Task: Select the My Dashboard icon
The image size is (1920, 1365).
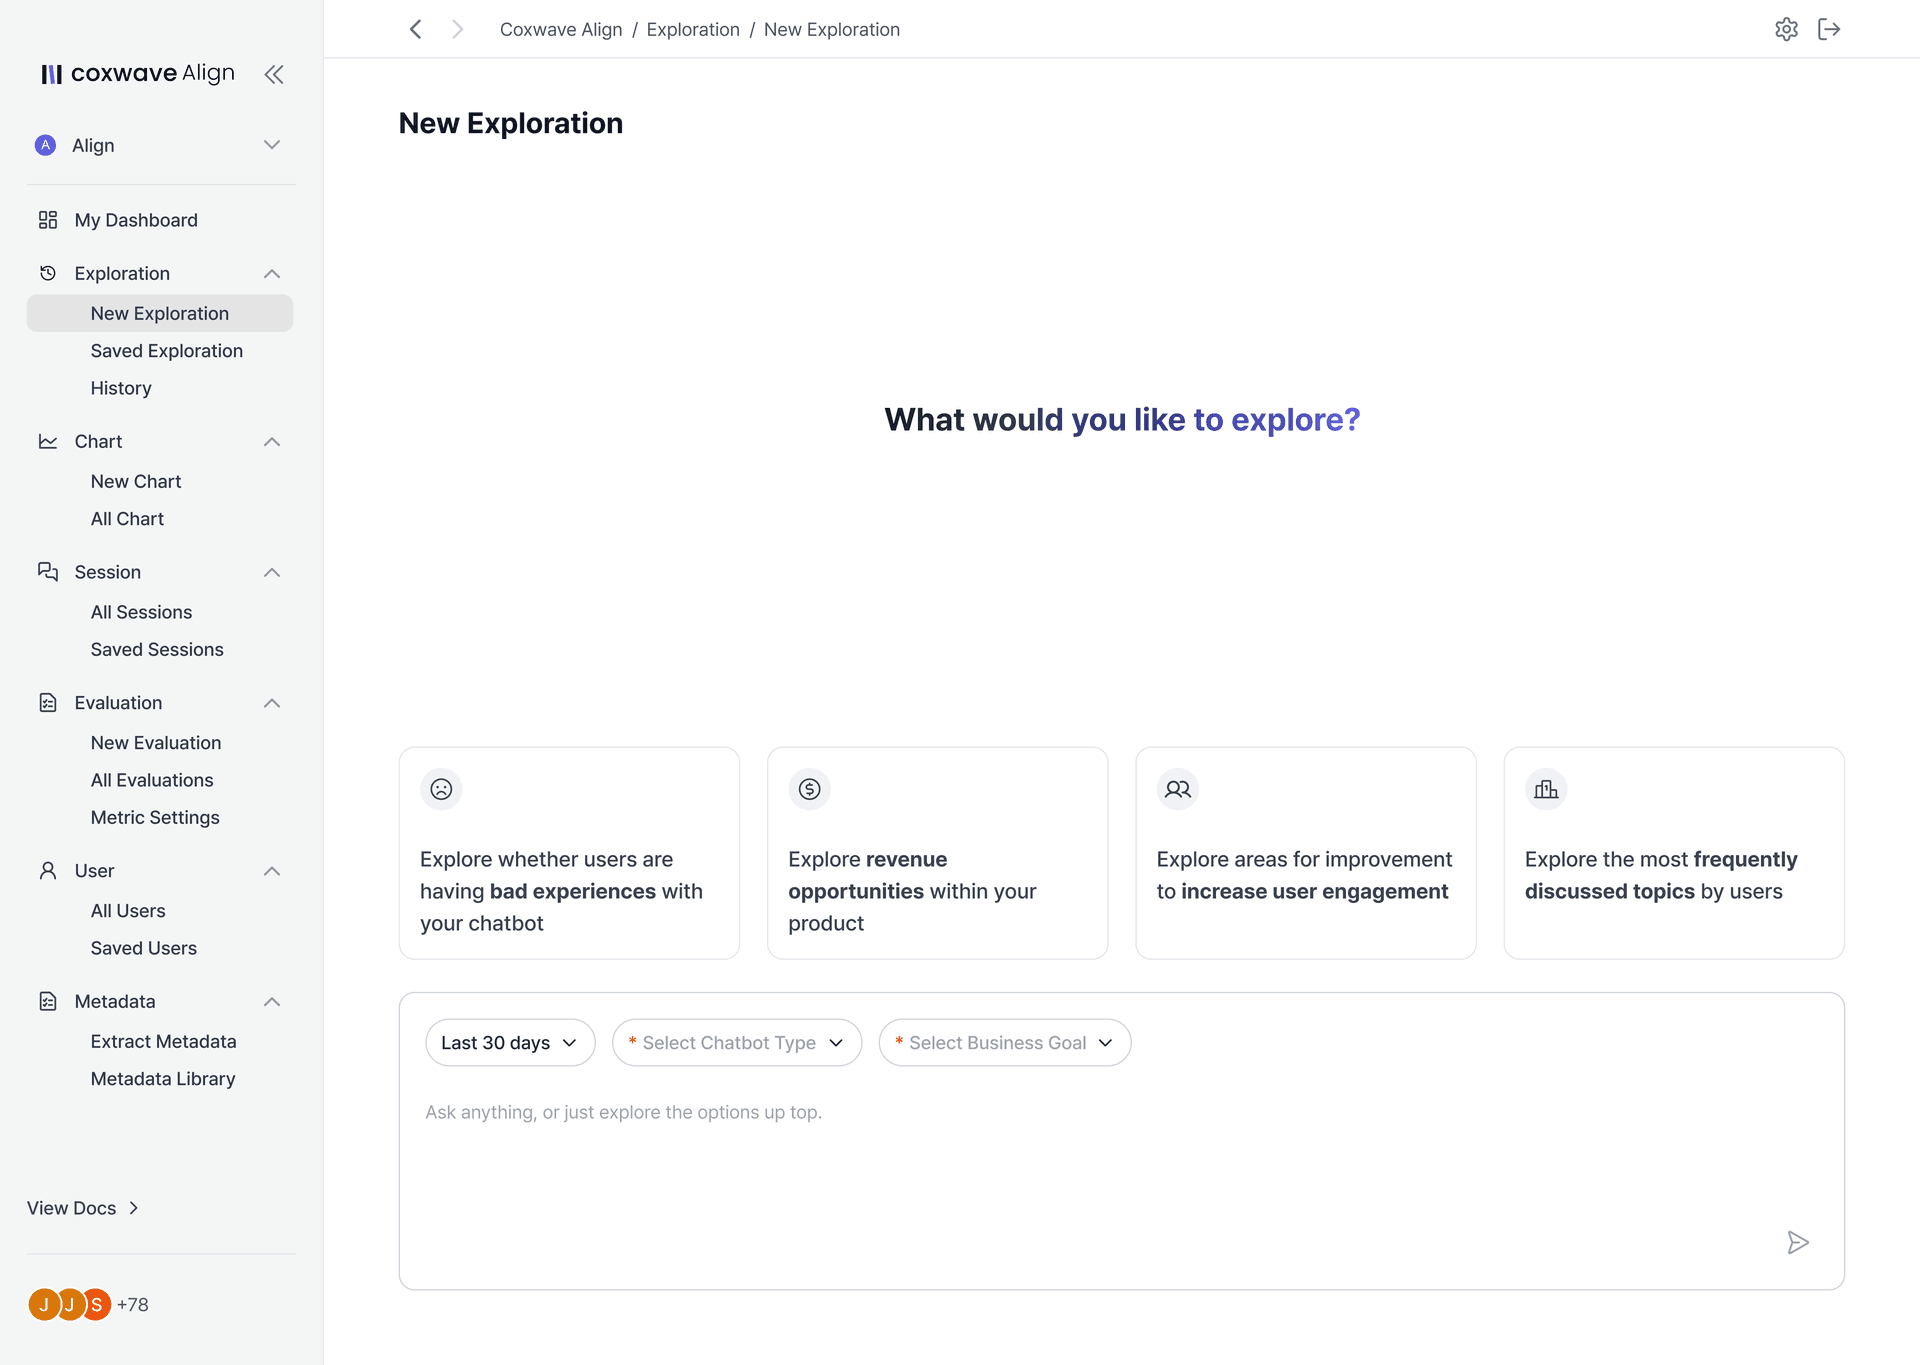Action: point(48,219)
